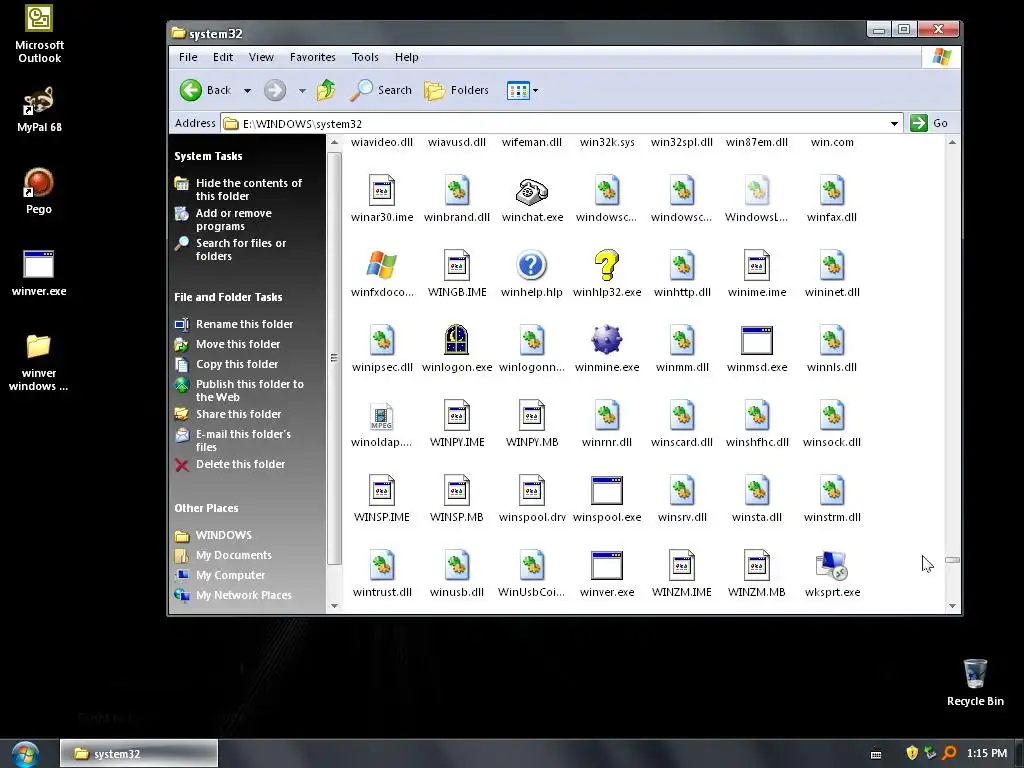
Task: Click the Go button
Action: coord(929,123)
